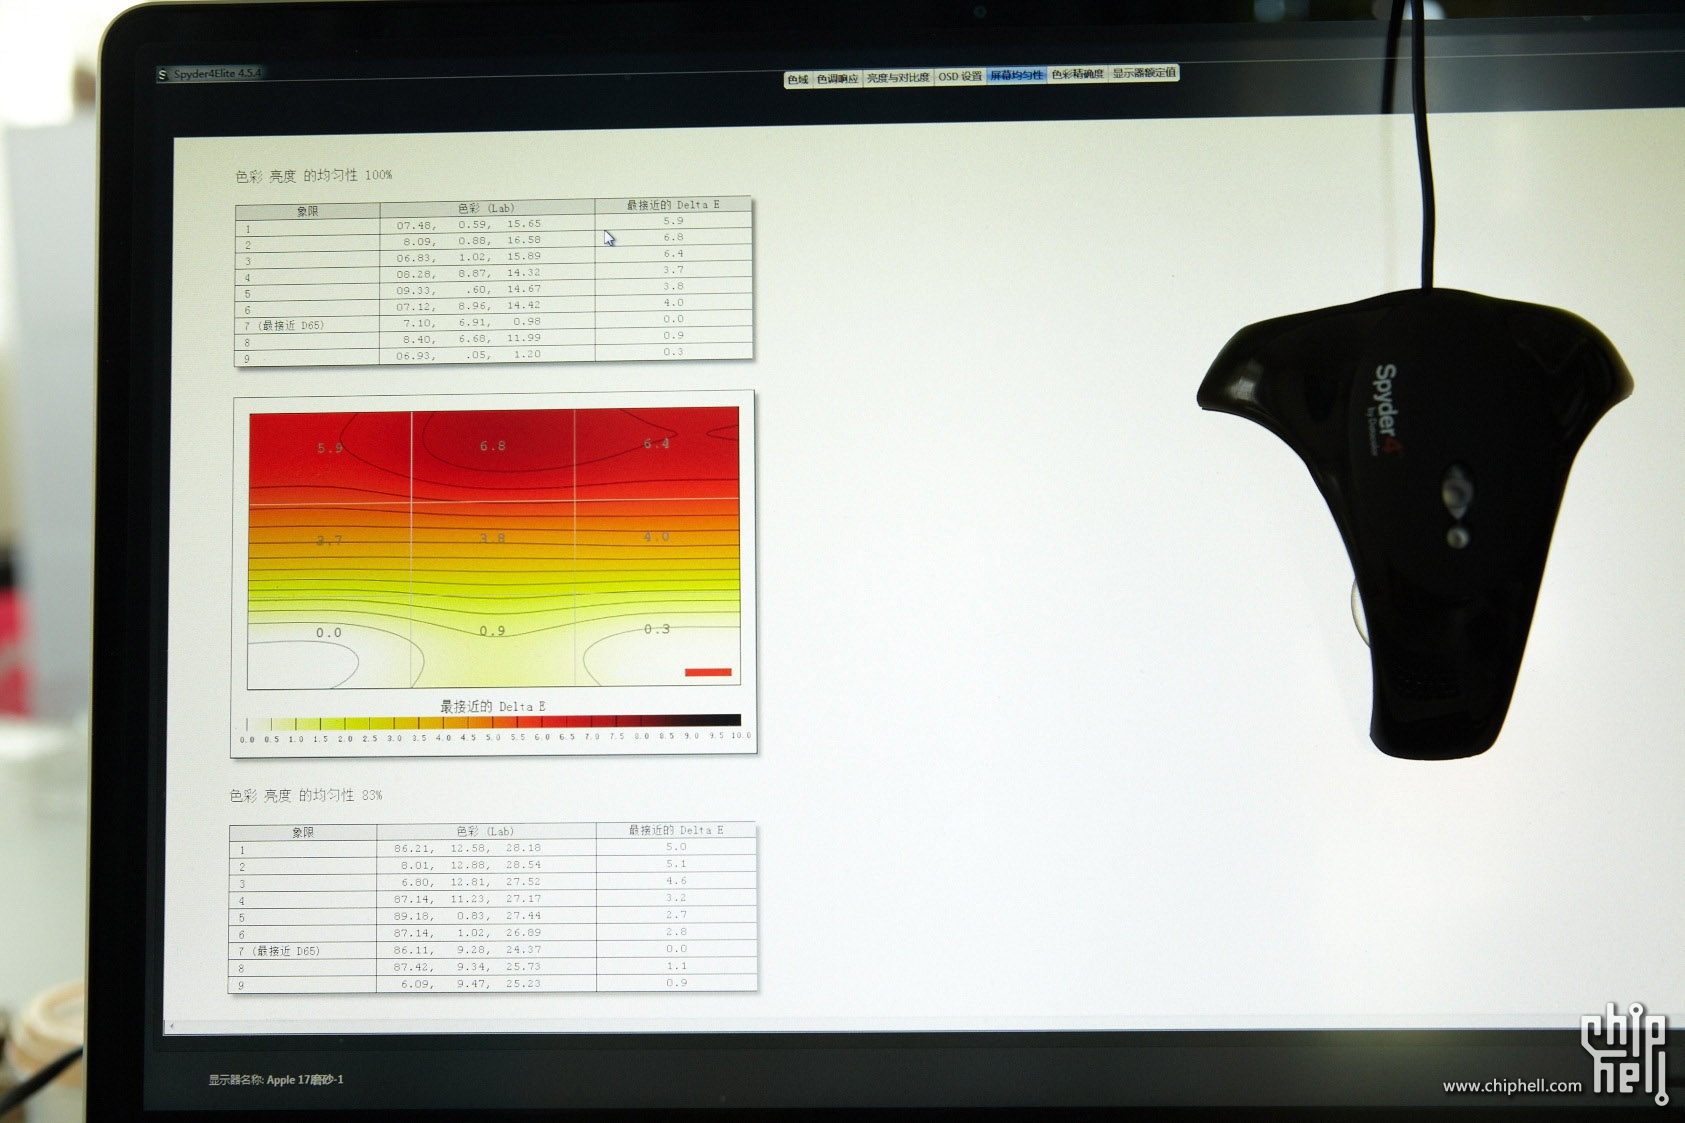The height and width of the screenshot is (1123, 1685).
Task: Select Delta E 1.1 cell in 83% table
Action: (x=676, y=966)
